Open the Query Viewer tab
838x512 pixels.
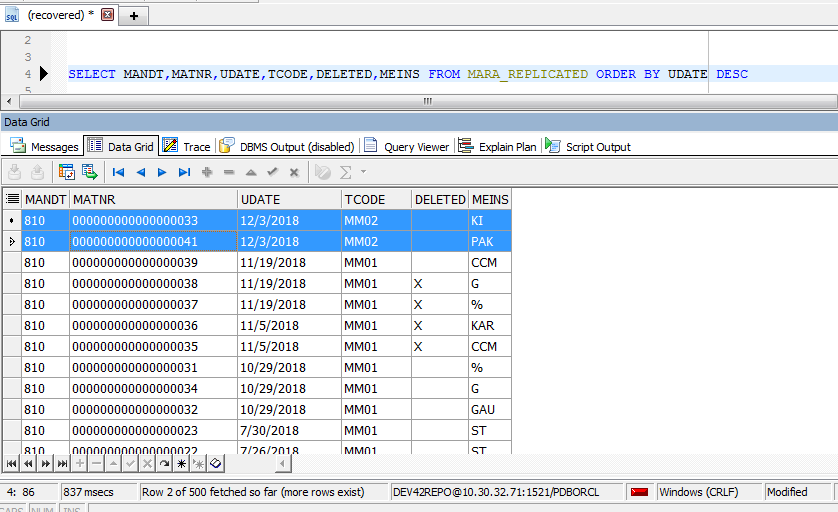tap(407, 146)
